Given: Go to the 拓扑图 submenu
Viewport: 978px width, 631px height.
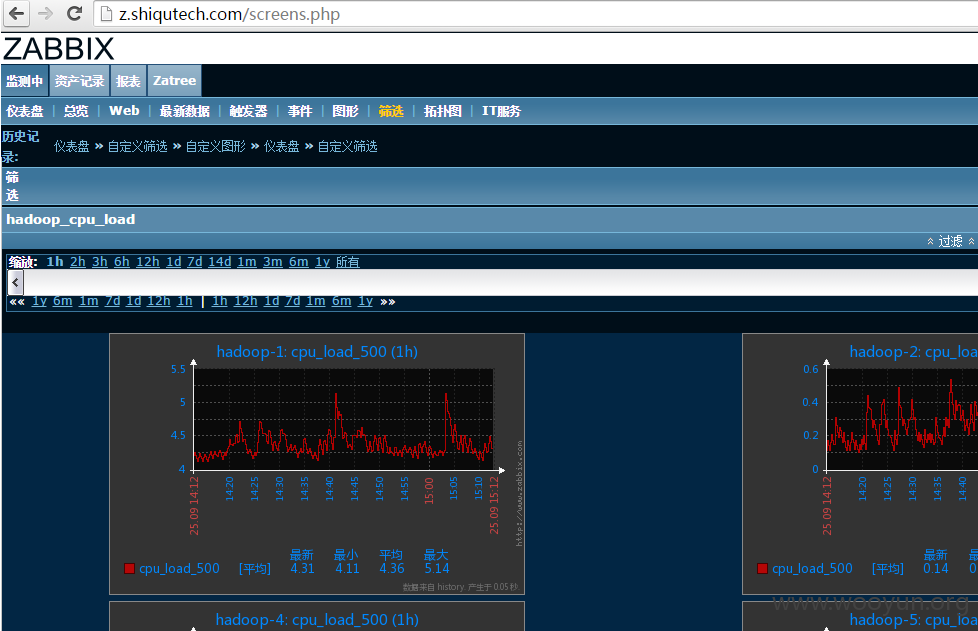Looking at the screenshot, I should pyautogui.click(x=443, y=111).
